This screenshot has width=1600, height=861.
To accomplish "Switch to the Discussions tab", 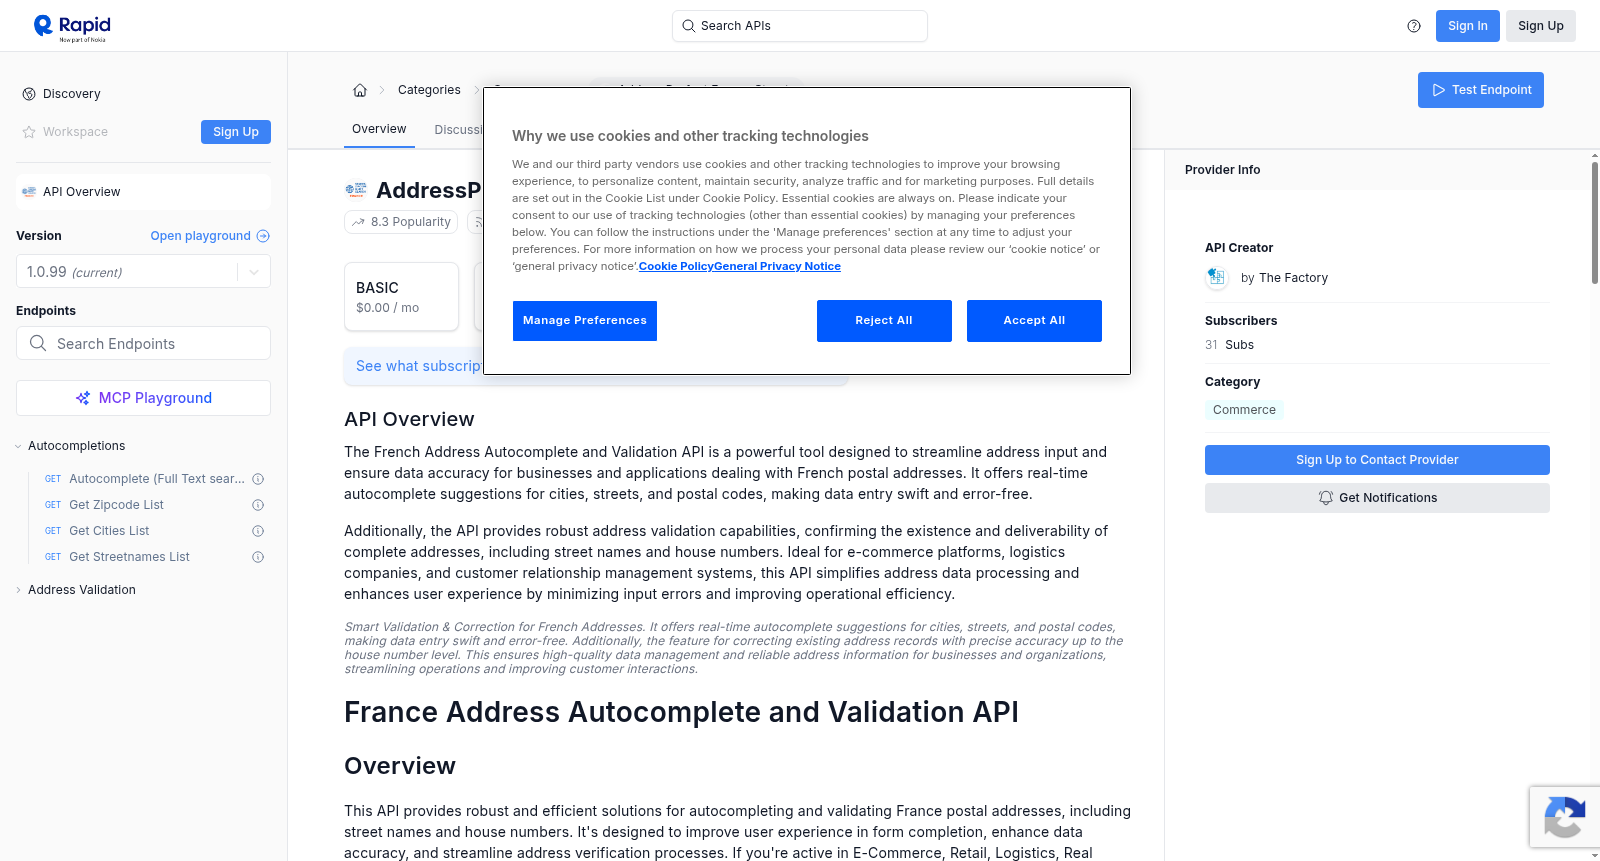I will tap(458, 130).
